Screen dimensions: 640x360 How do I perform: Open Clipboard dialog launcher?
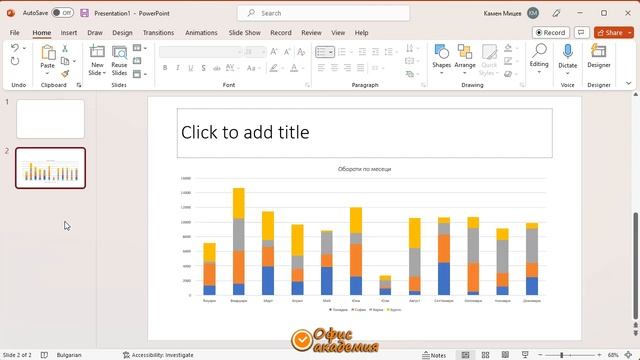[x=79, y=85]
